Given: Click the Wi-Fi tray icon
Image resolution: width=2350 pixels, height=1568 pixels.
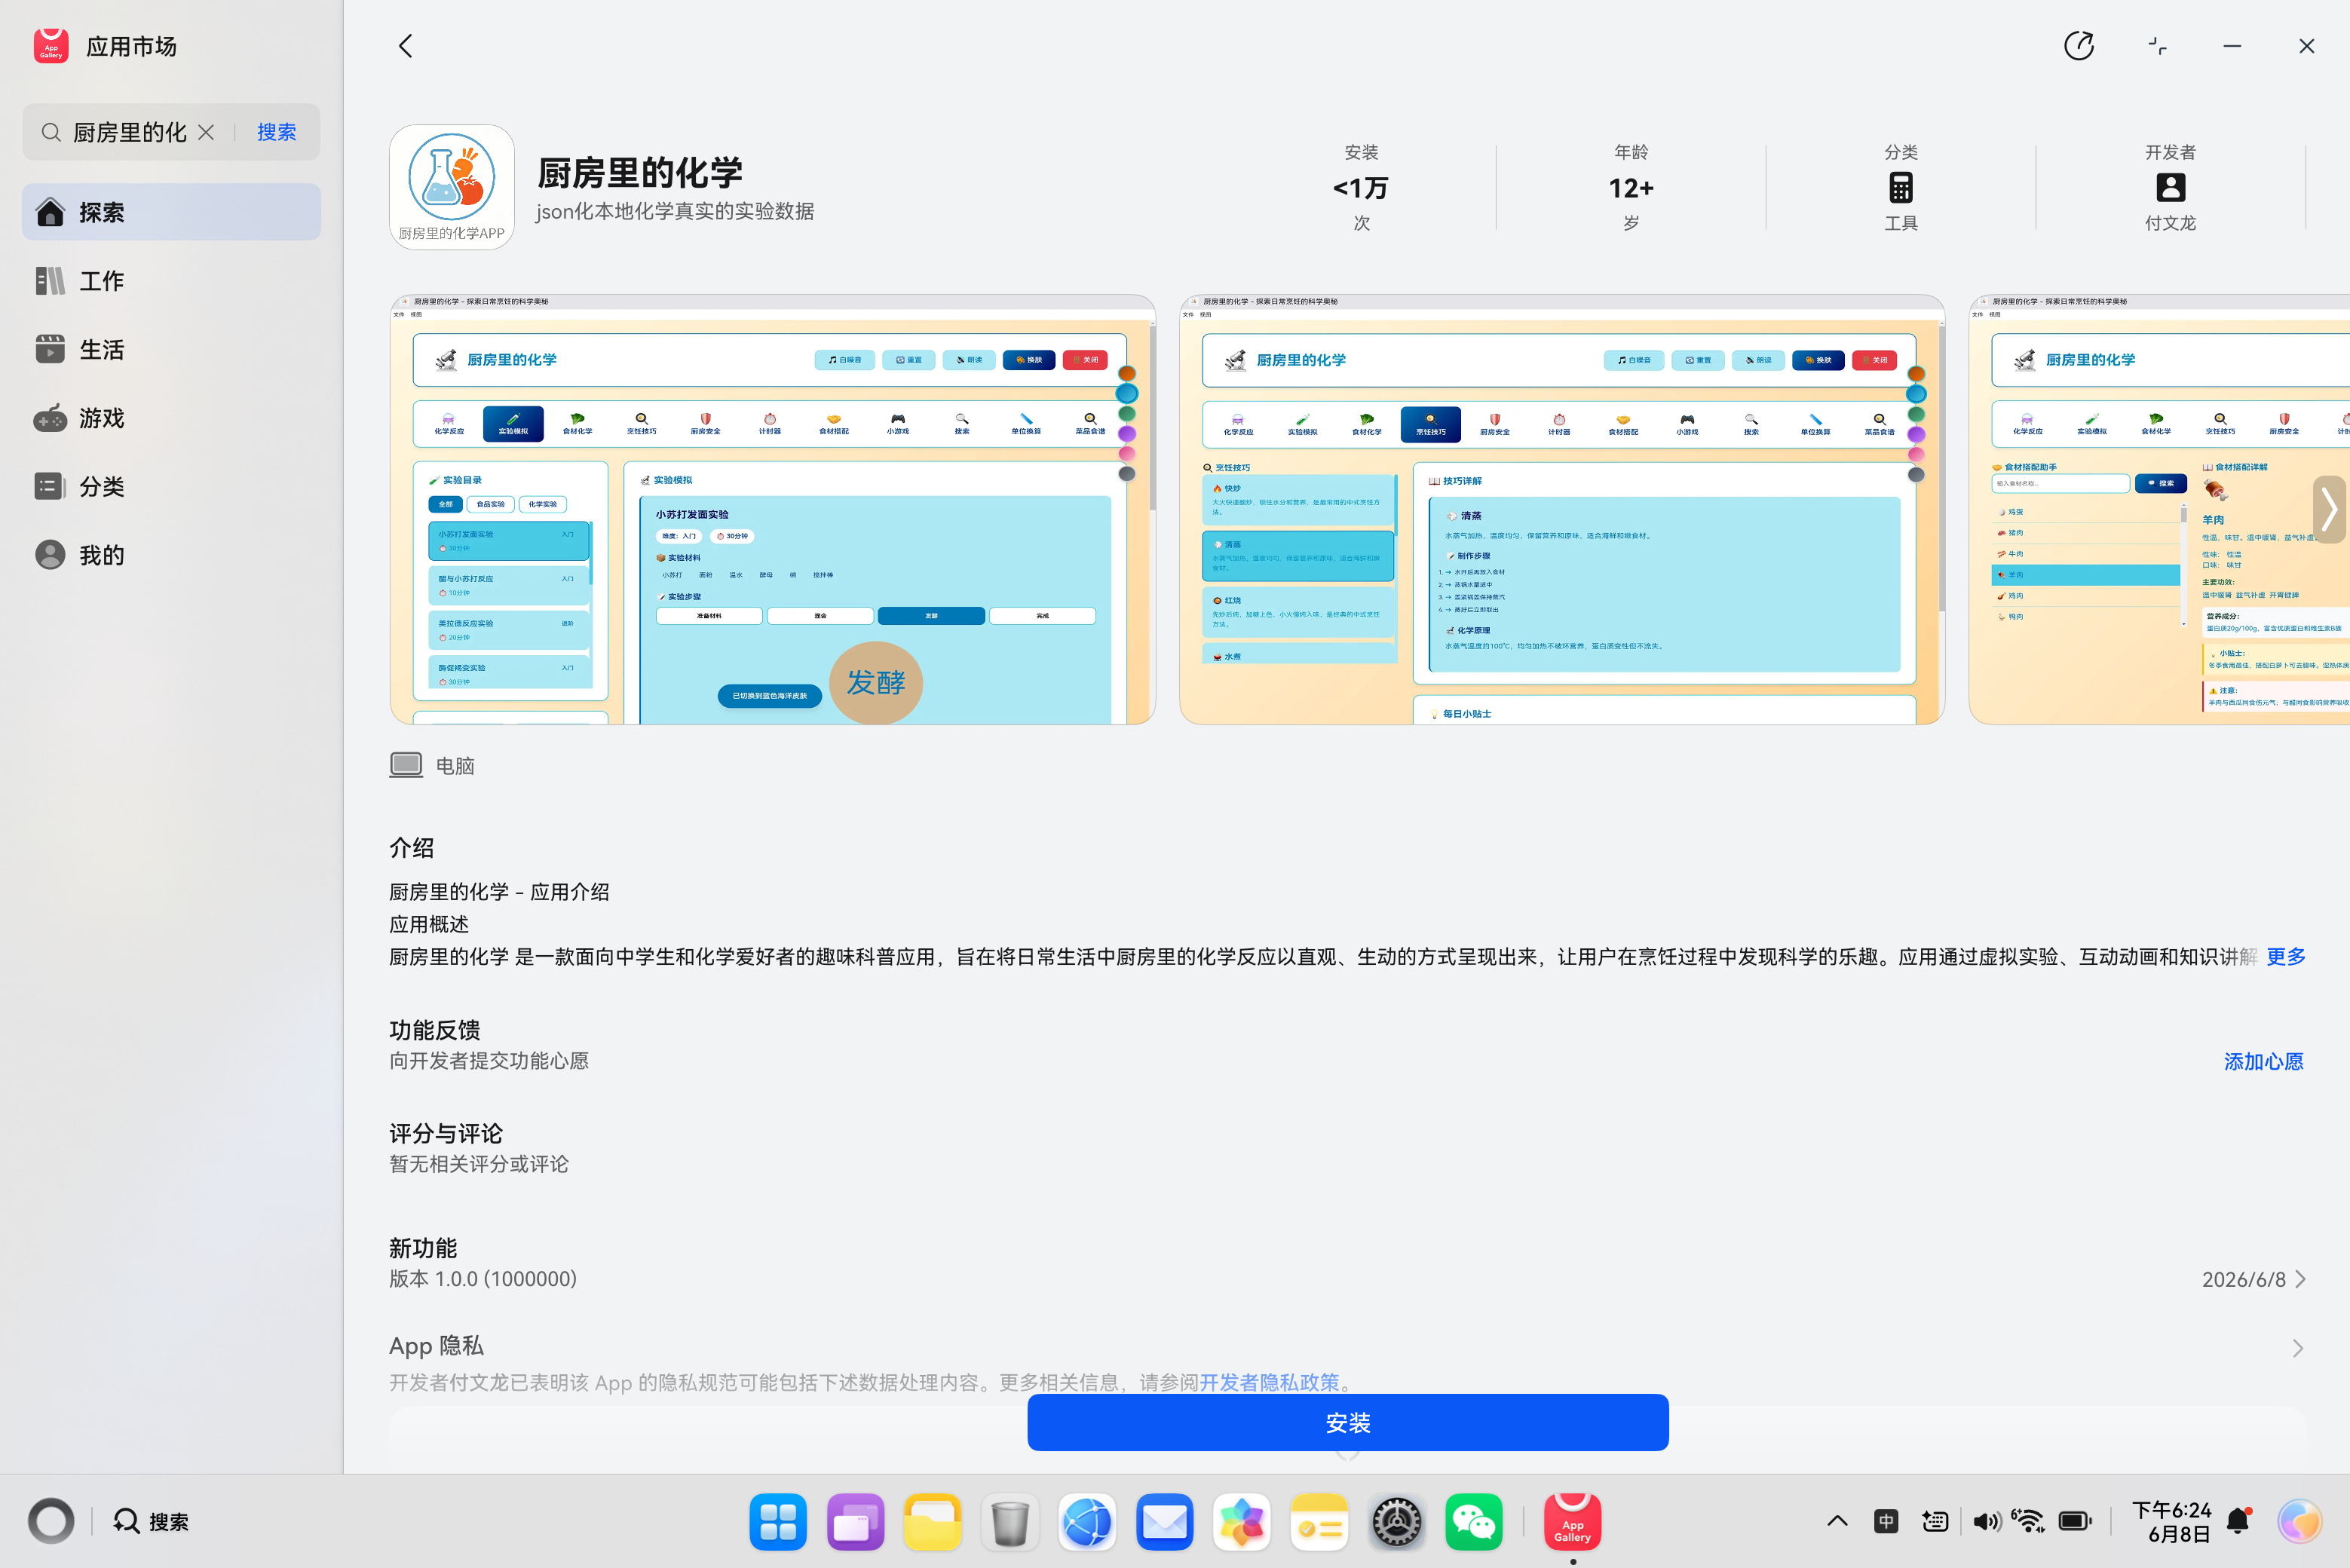Looking at the screenshot, I should click(x=2028, y=1521).
